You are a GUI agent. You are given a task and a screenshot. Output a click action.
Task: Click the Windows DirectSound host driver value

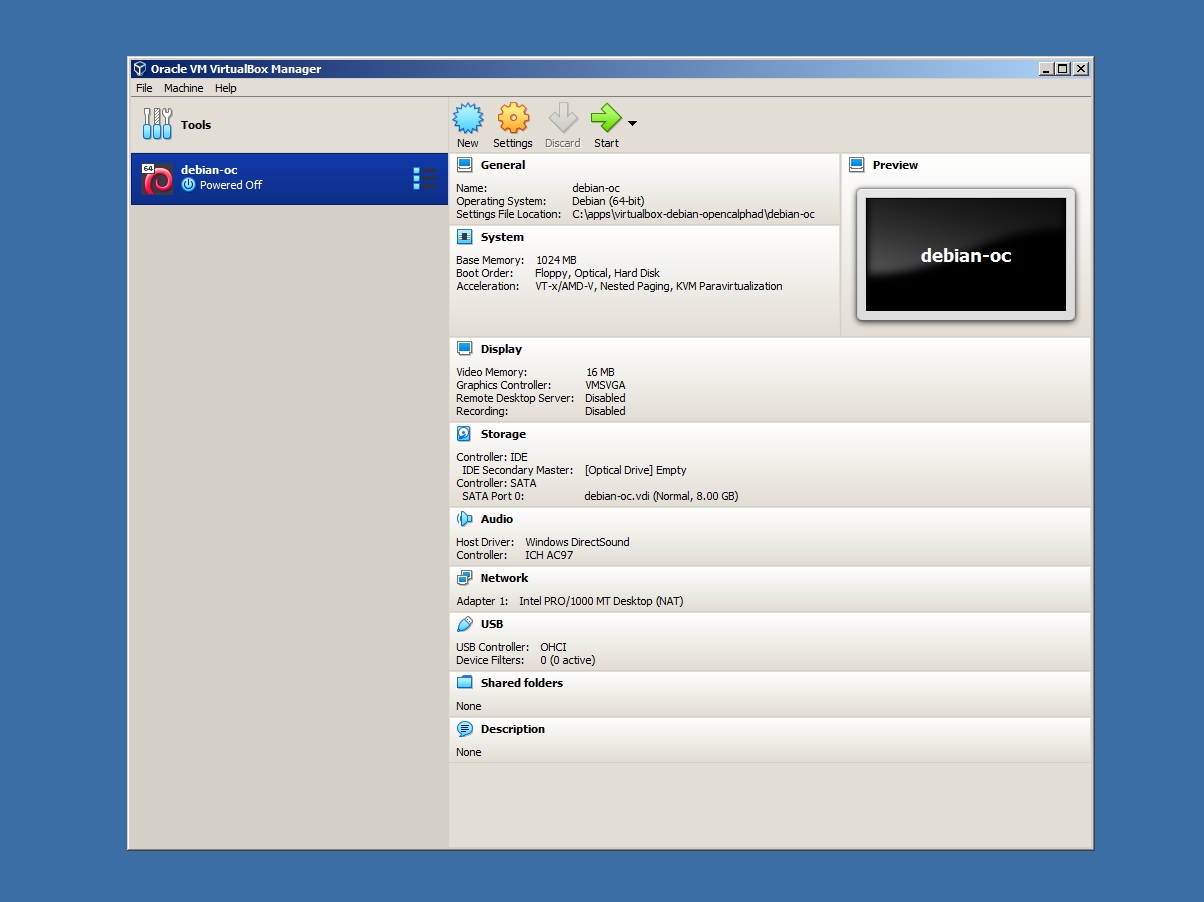[578, 542]
